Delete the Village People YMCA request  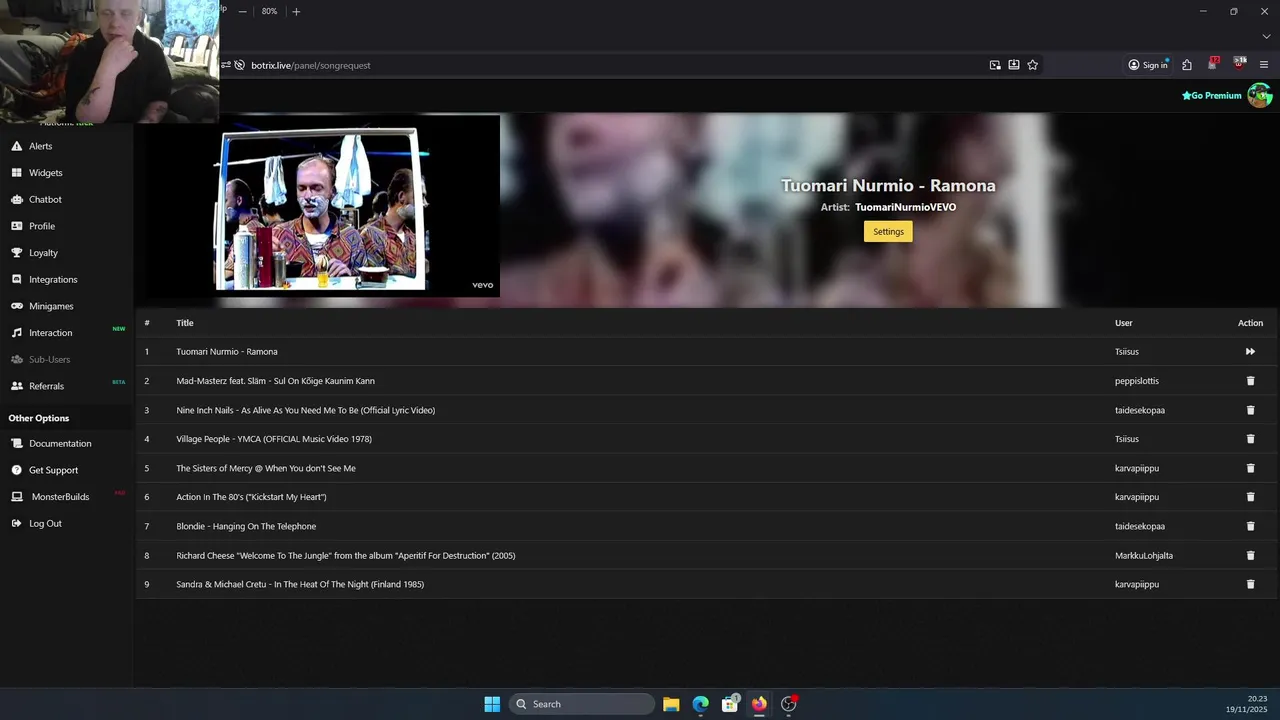[x=1250, y=439]
